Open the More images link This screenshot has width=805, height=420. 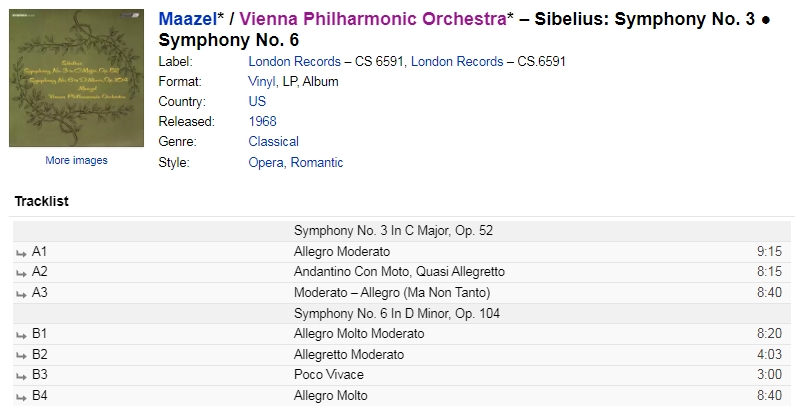(76, 160)
